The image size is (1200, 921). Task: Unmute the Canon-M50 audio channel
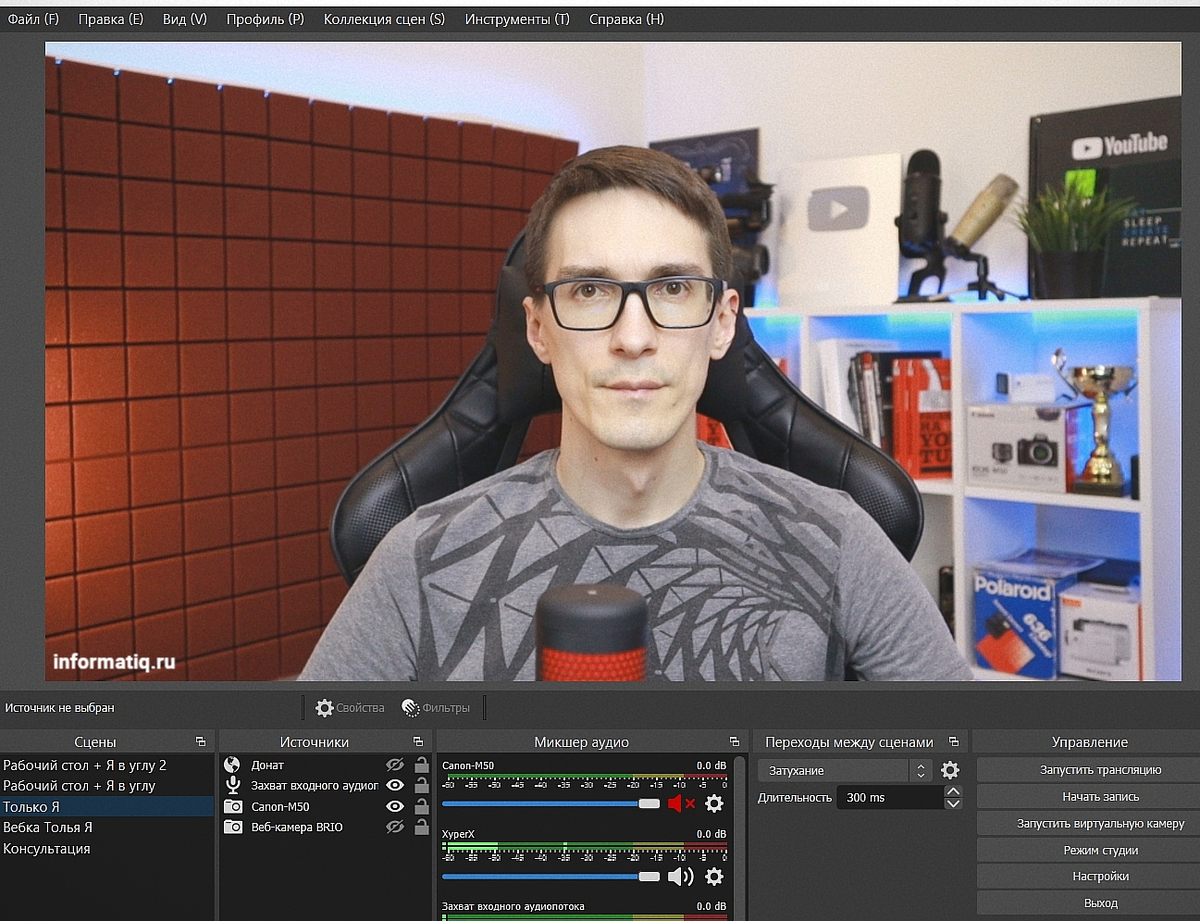point(681,803)
